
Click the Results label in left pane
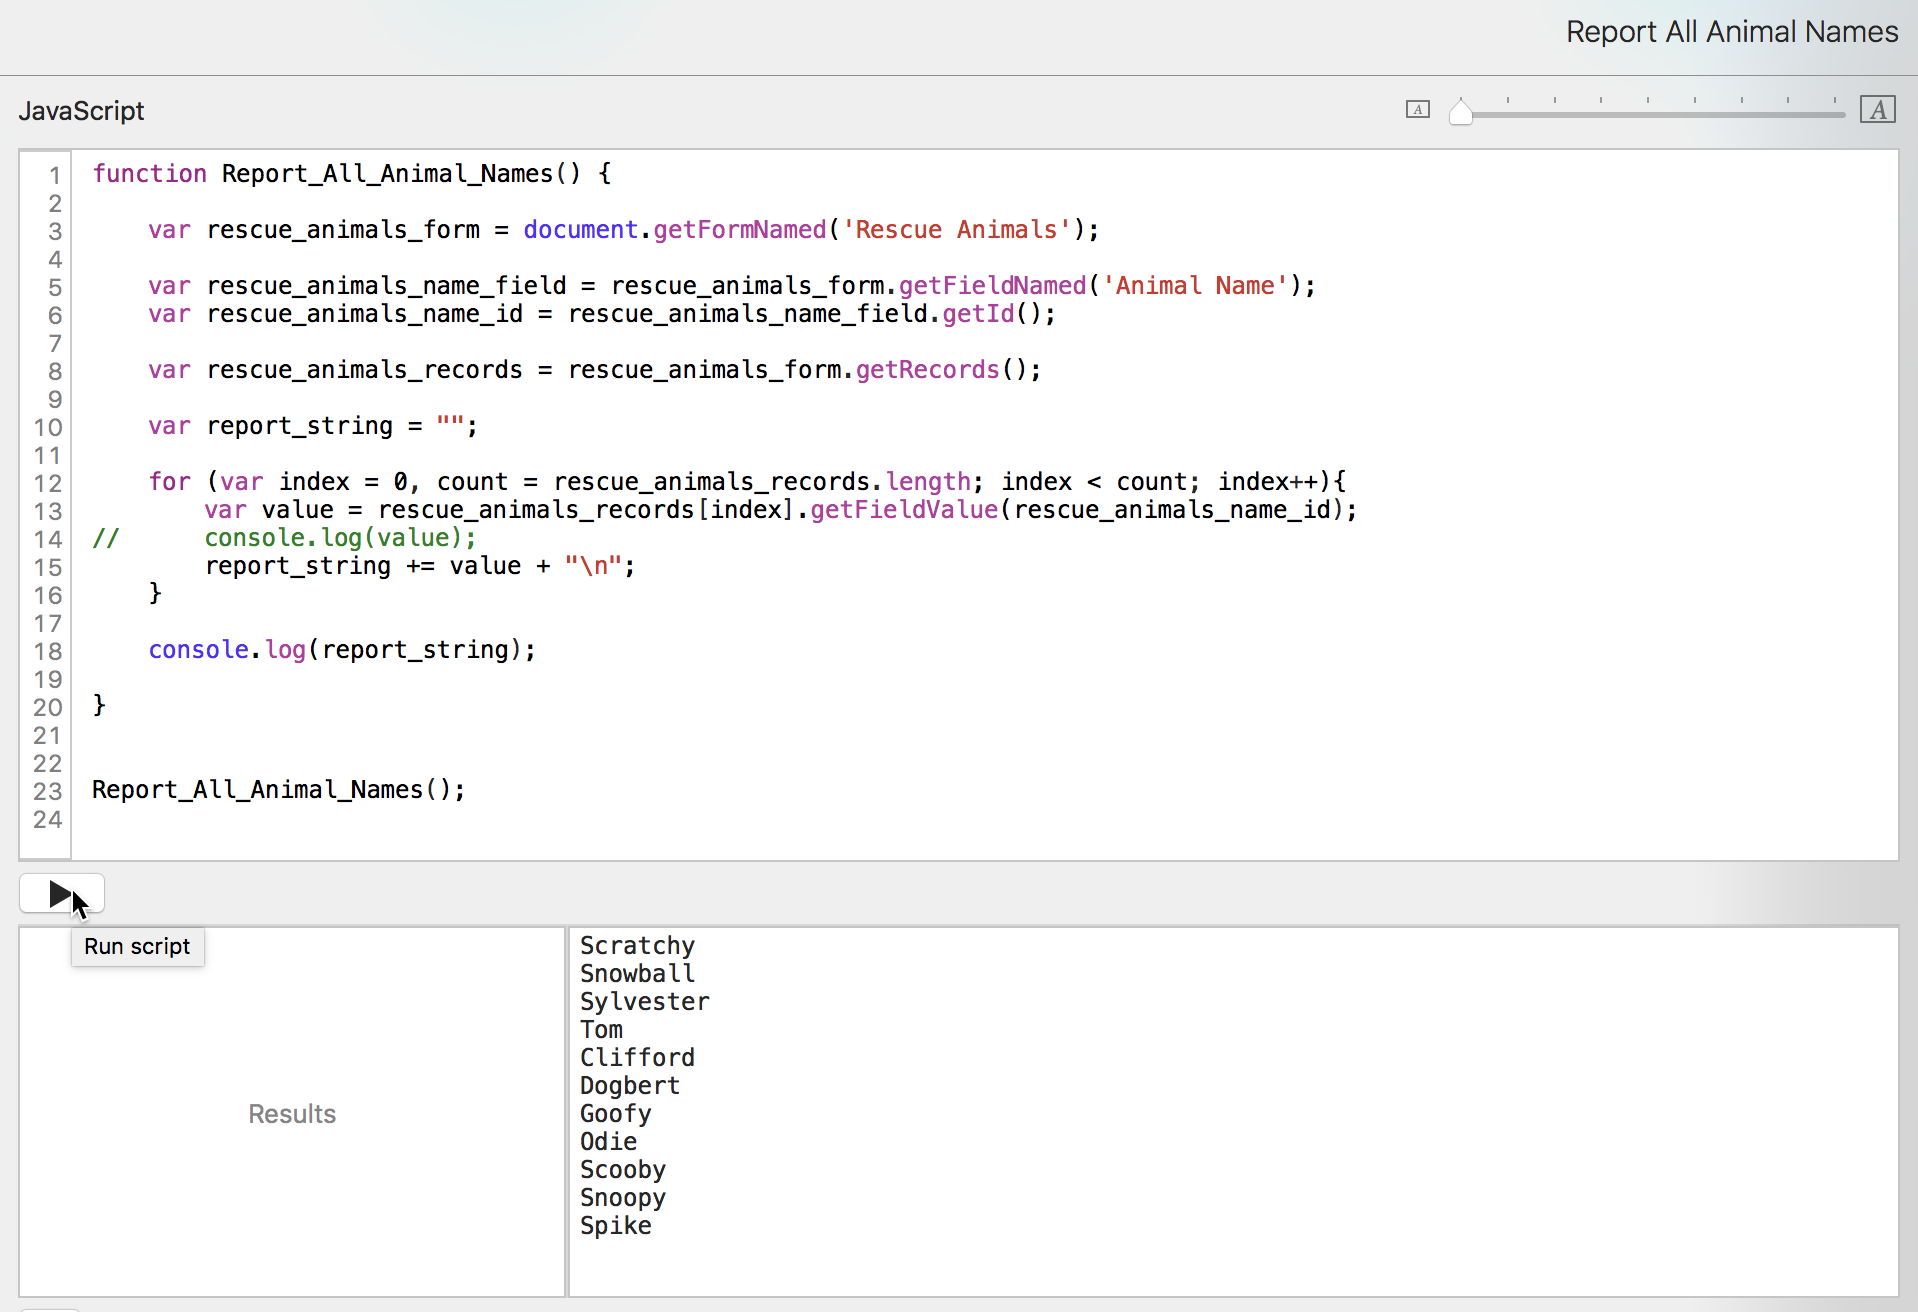(292, 1114)
